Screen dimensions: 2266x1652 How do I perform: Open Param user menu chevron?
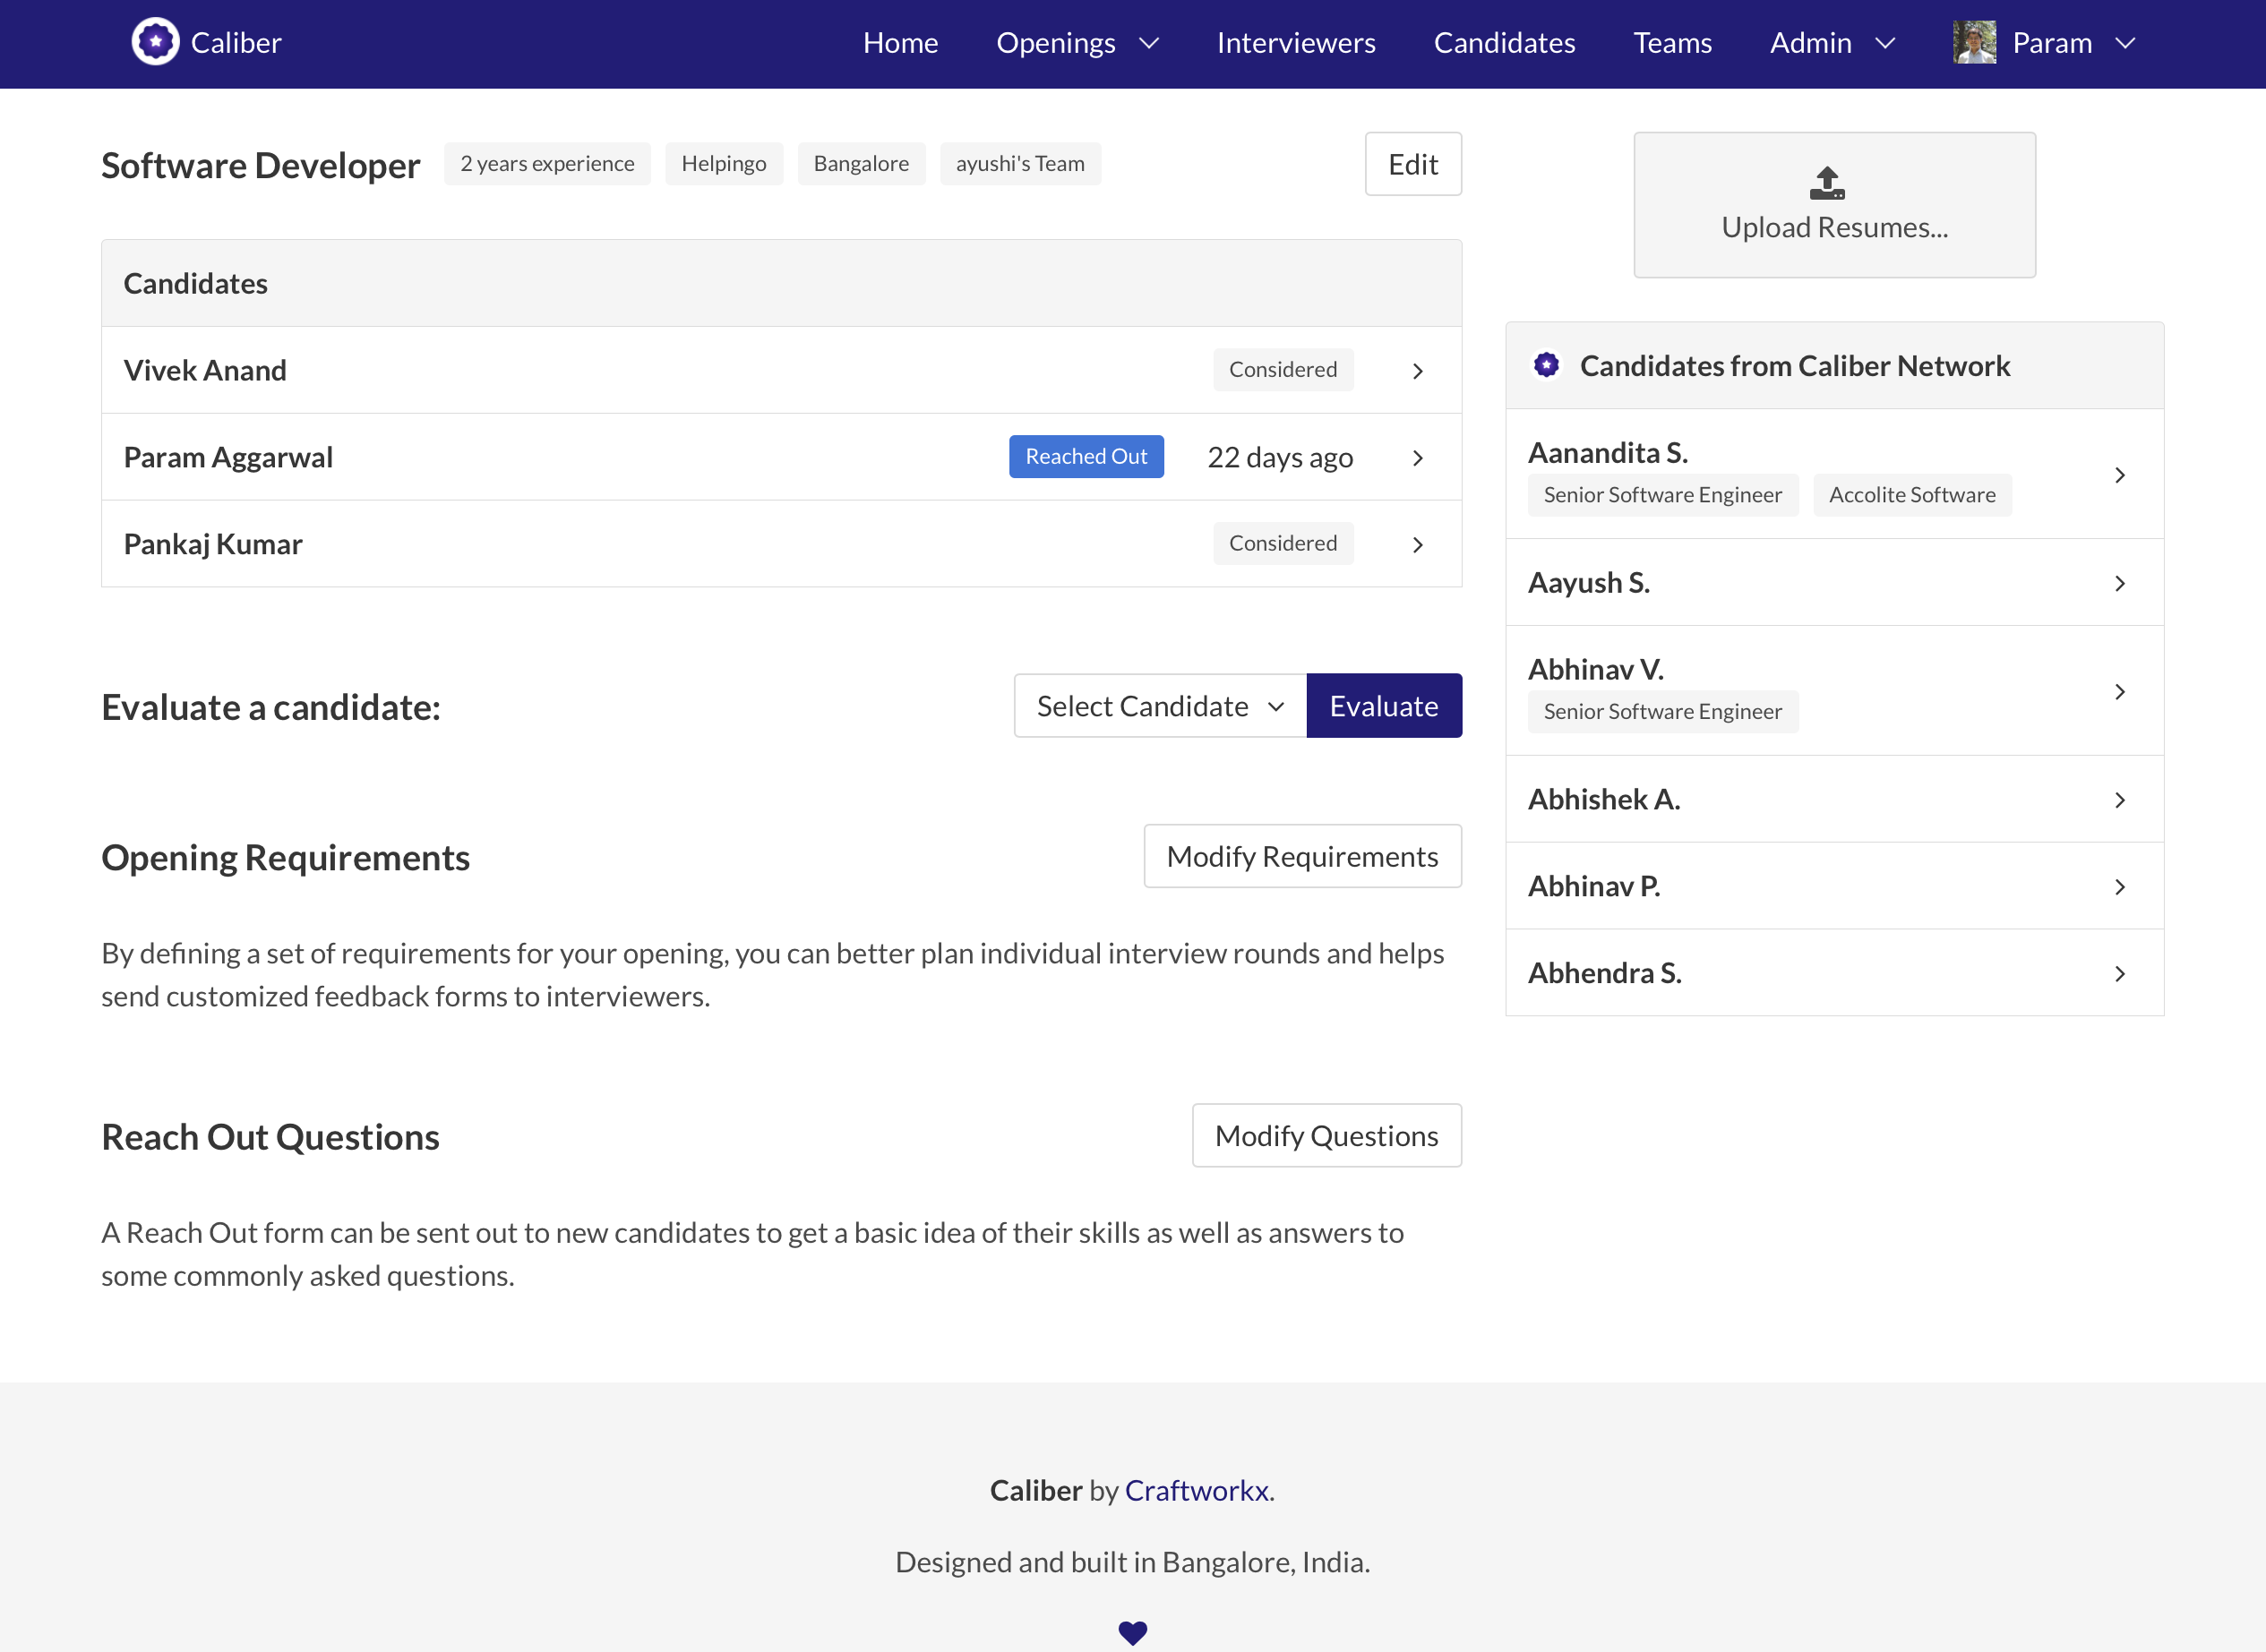coord(2125,43)
